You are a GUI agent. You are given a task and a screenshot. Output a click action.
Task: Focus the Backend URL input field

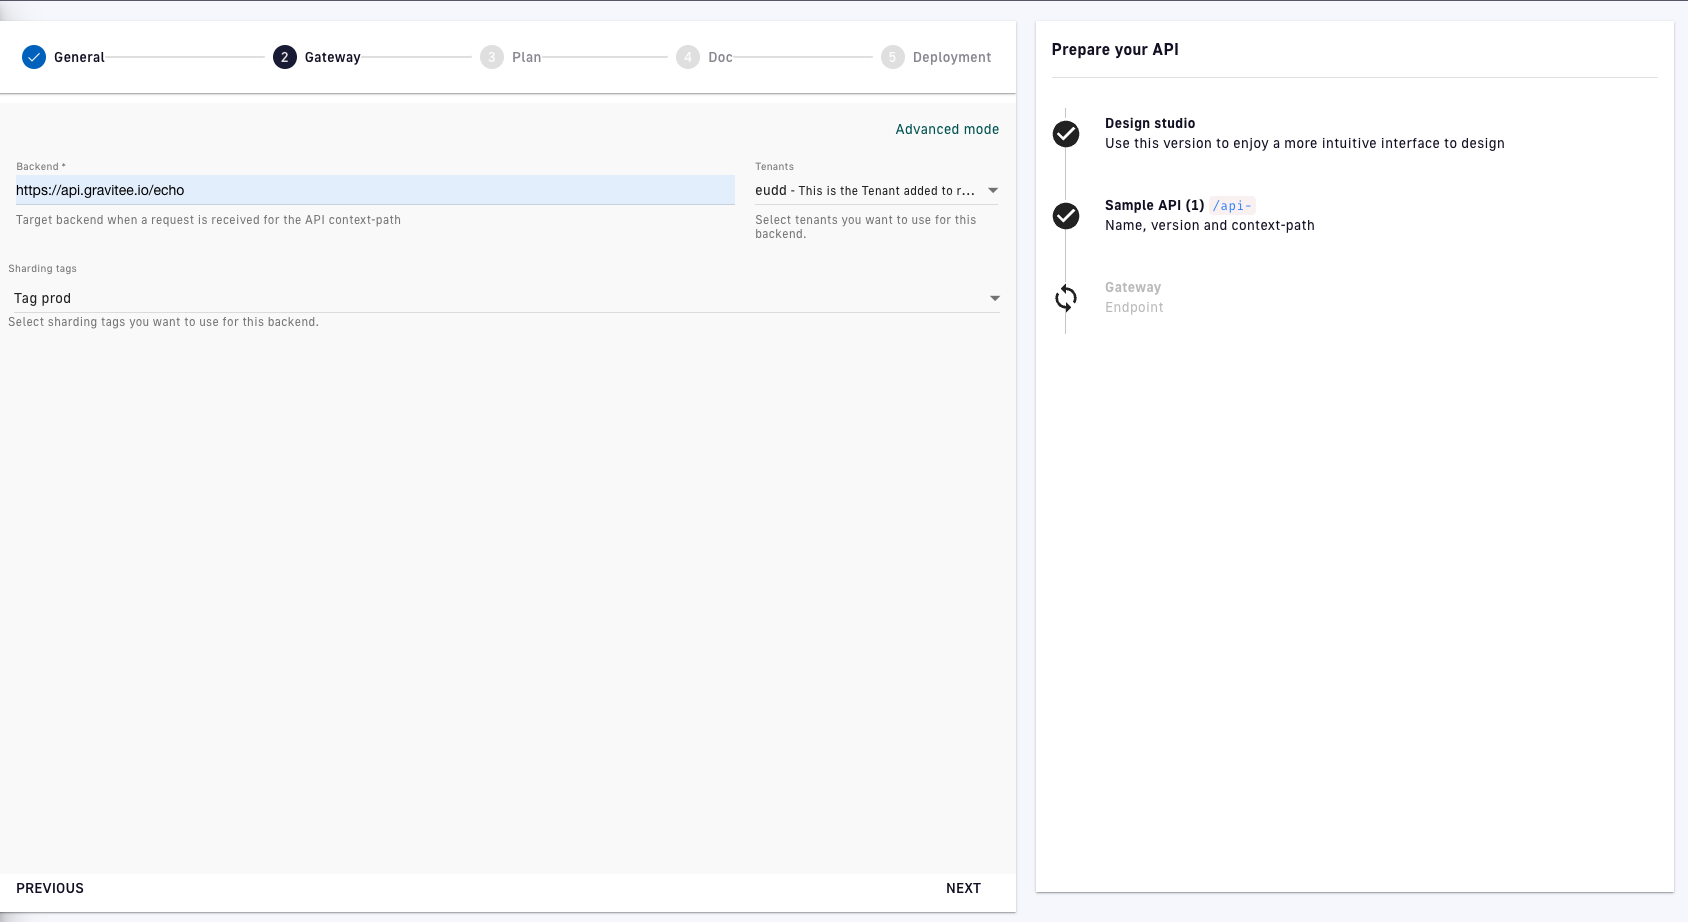[x=375, y=190]
